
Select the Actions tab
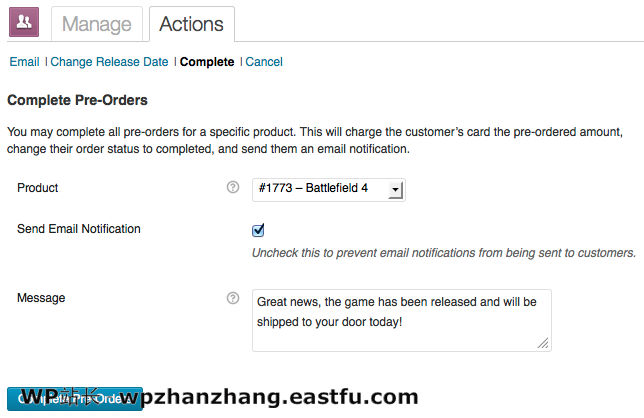[192, 24]
